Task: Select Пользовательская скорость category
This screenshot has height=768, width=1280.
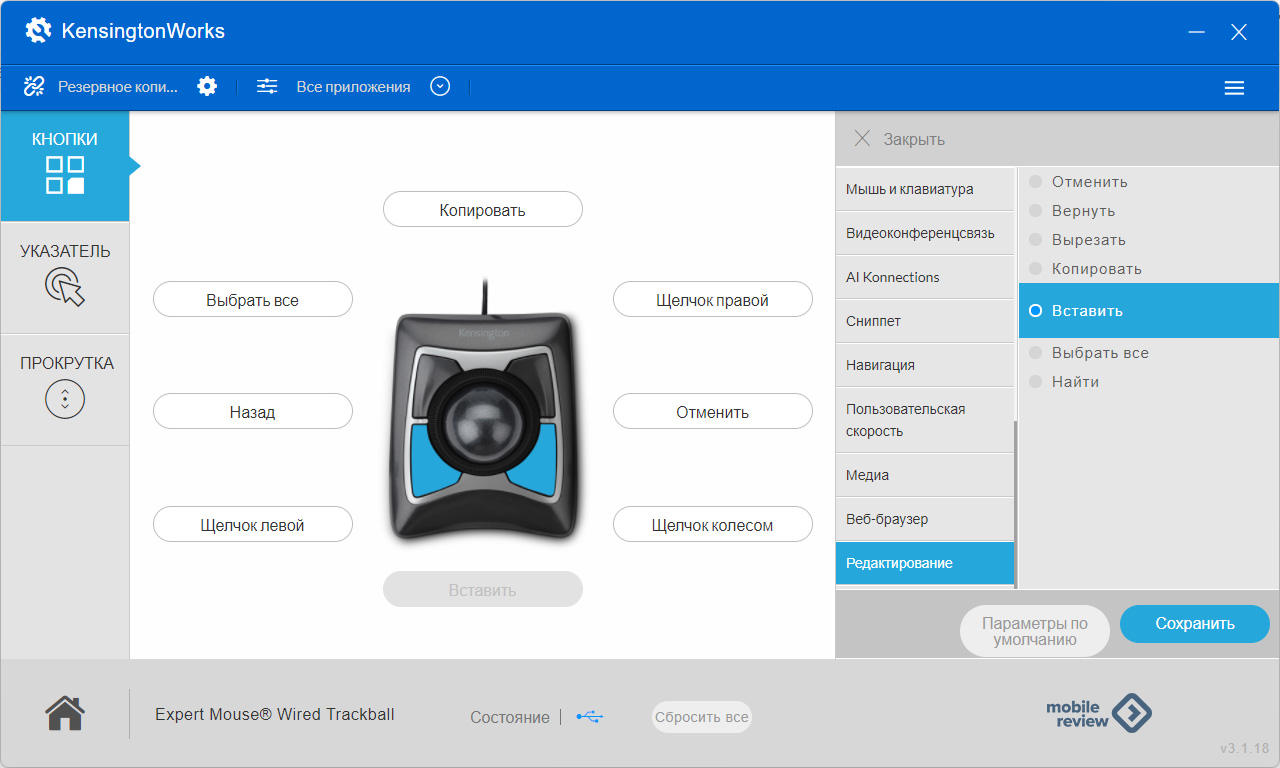Action: click(925, 420)
